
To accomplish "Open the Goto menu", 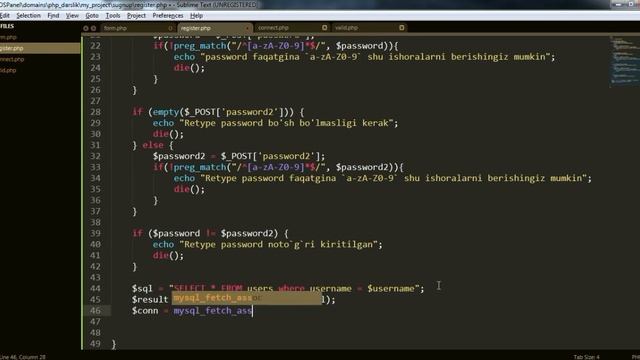I will click(x=92, y=16).
